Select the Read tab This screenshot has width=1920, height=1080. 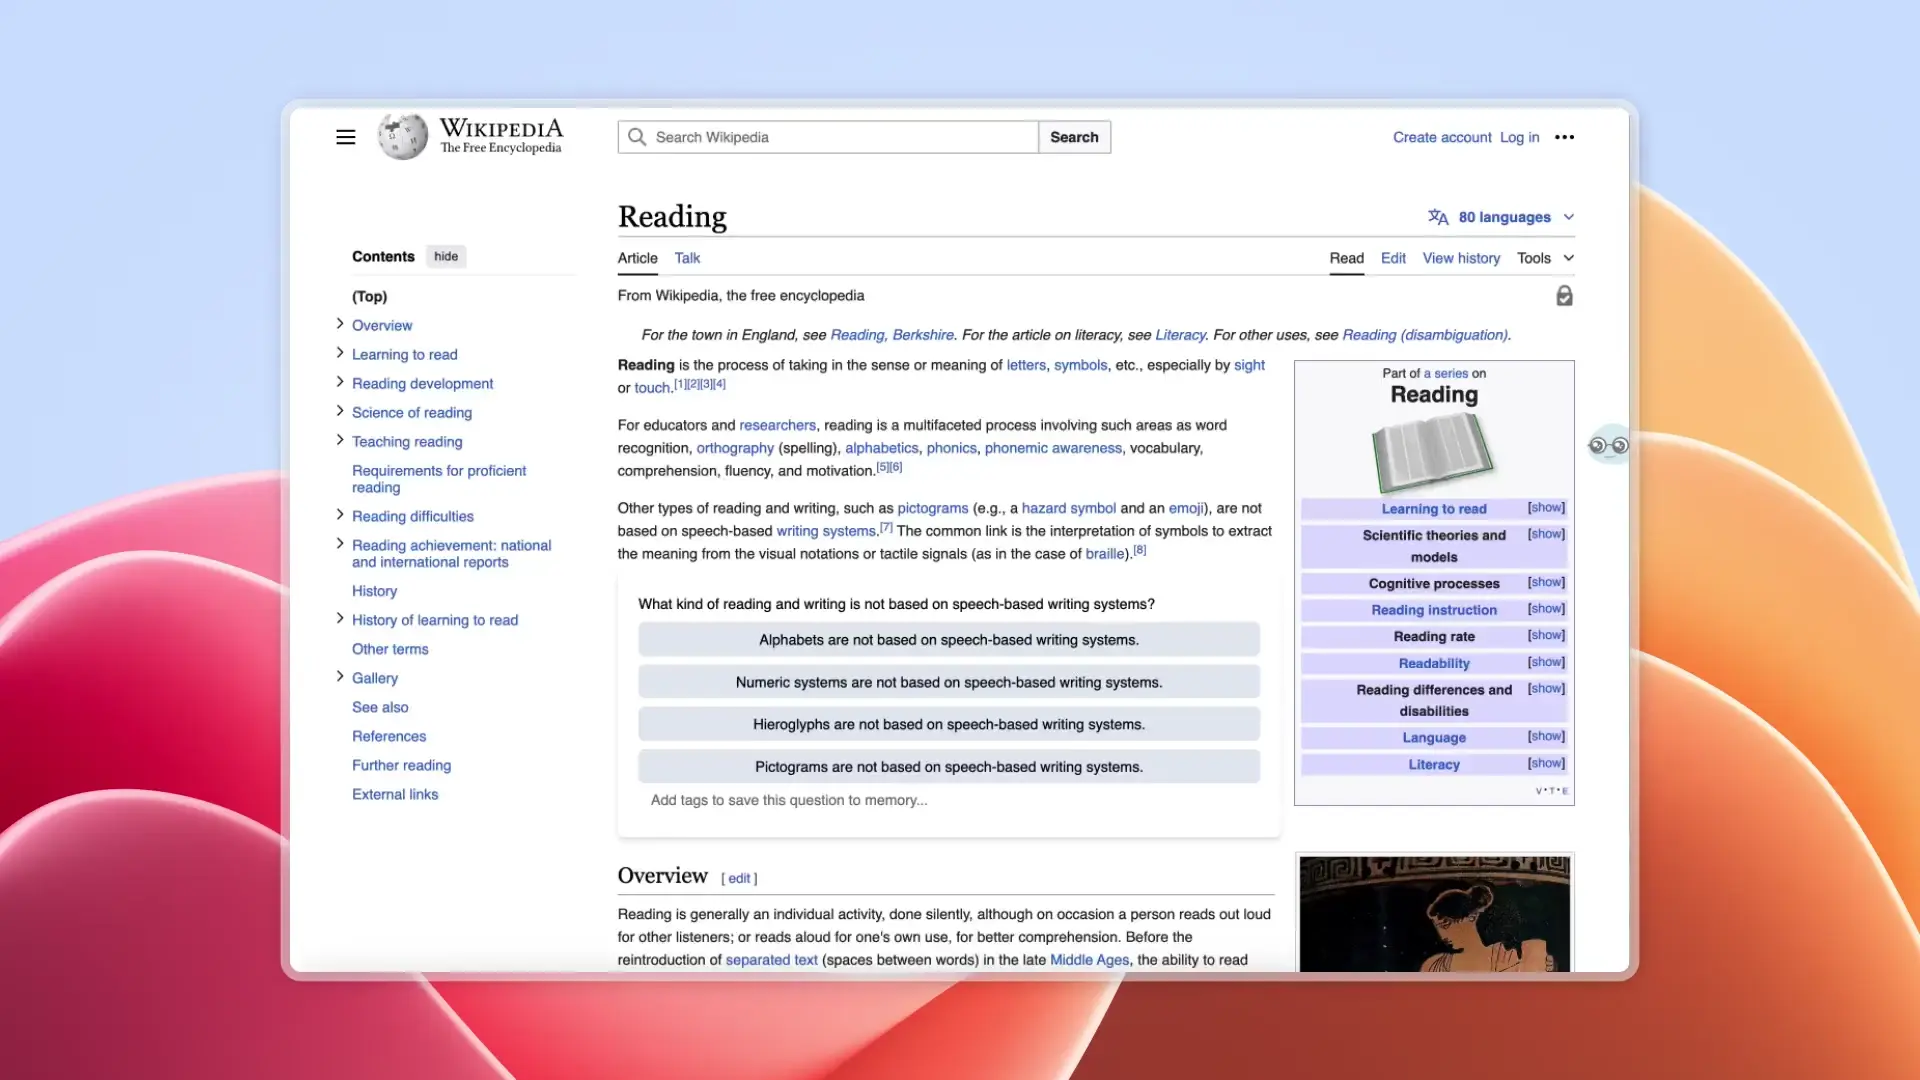pos(1346,258)
